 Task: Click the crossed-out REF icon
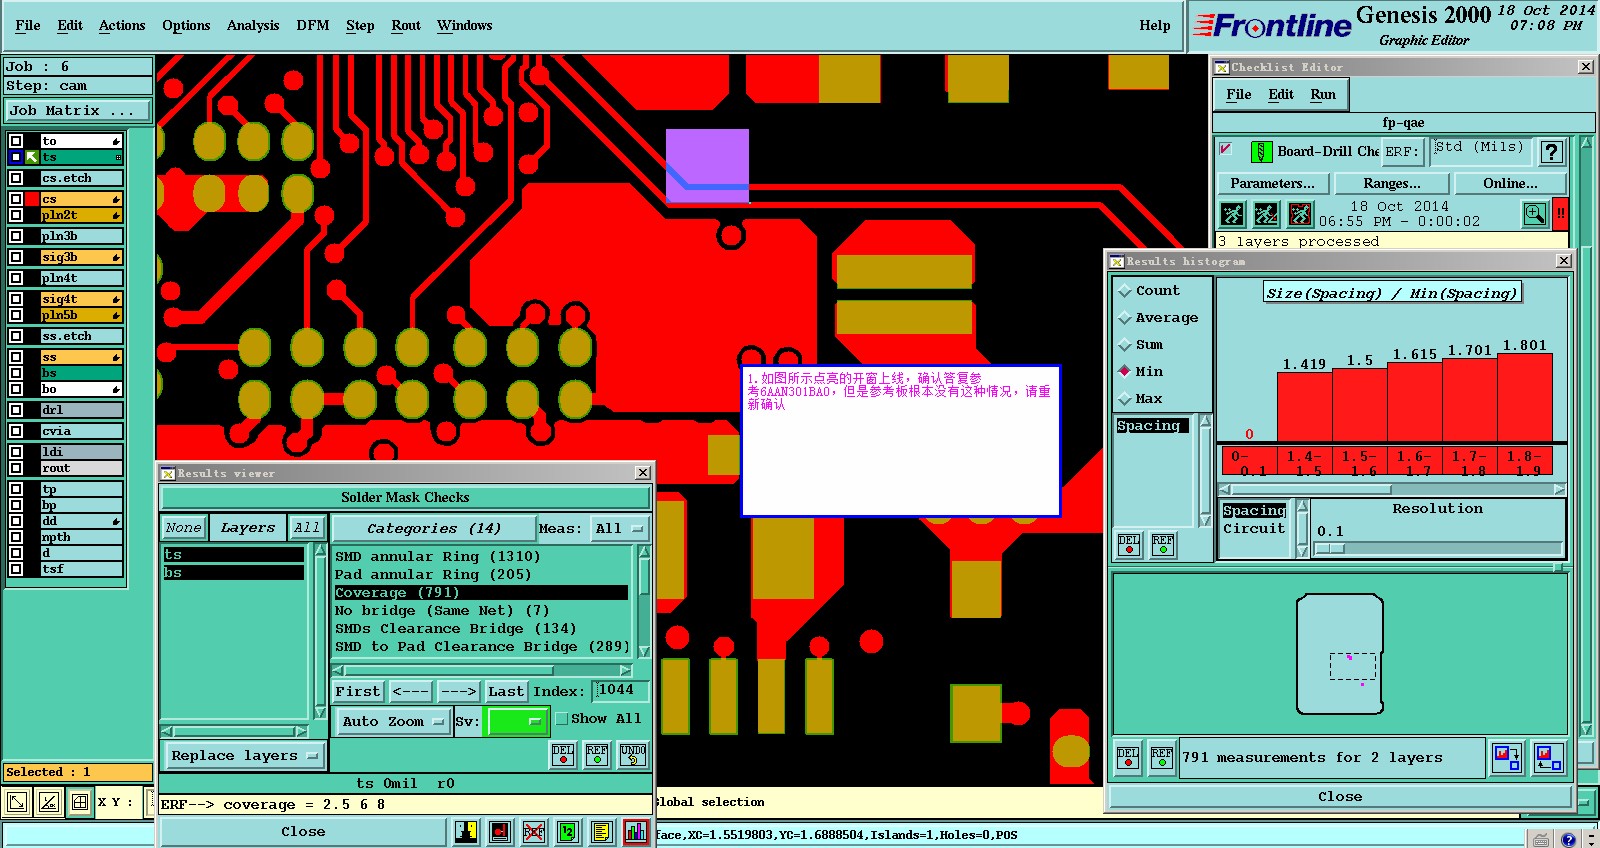click(x=534, y=831)
